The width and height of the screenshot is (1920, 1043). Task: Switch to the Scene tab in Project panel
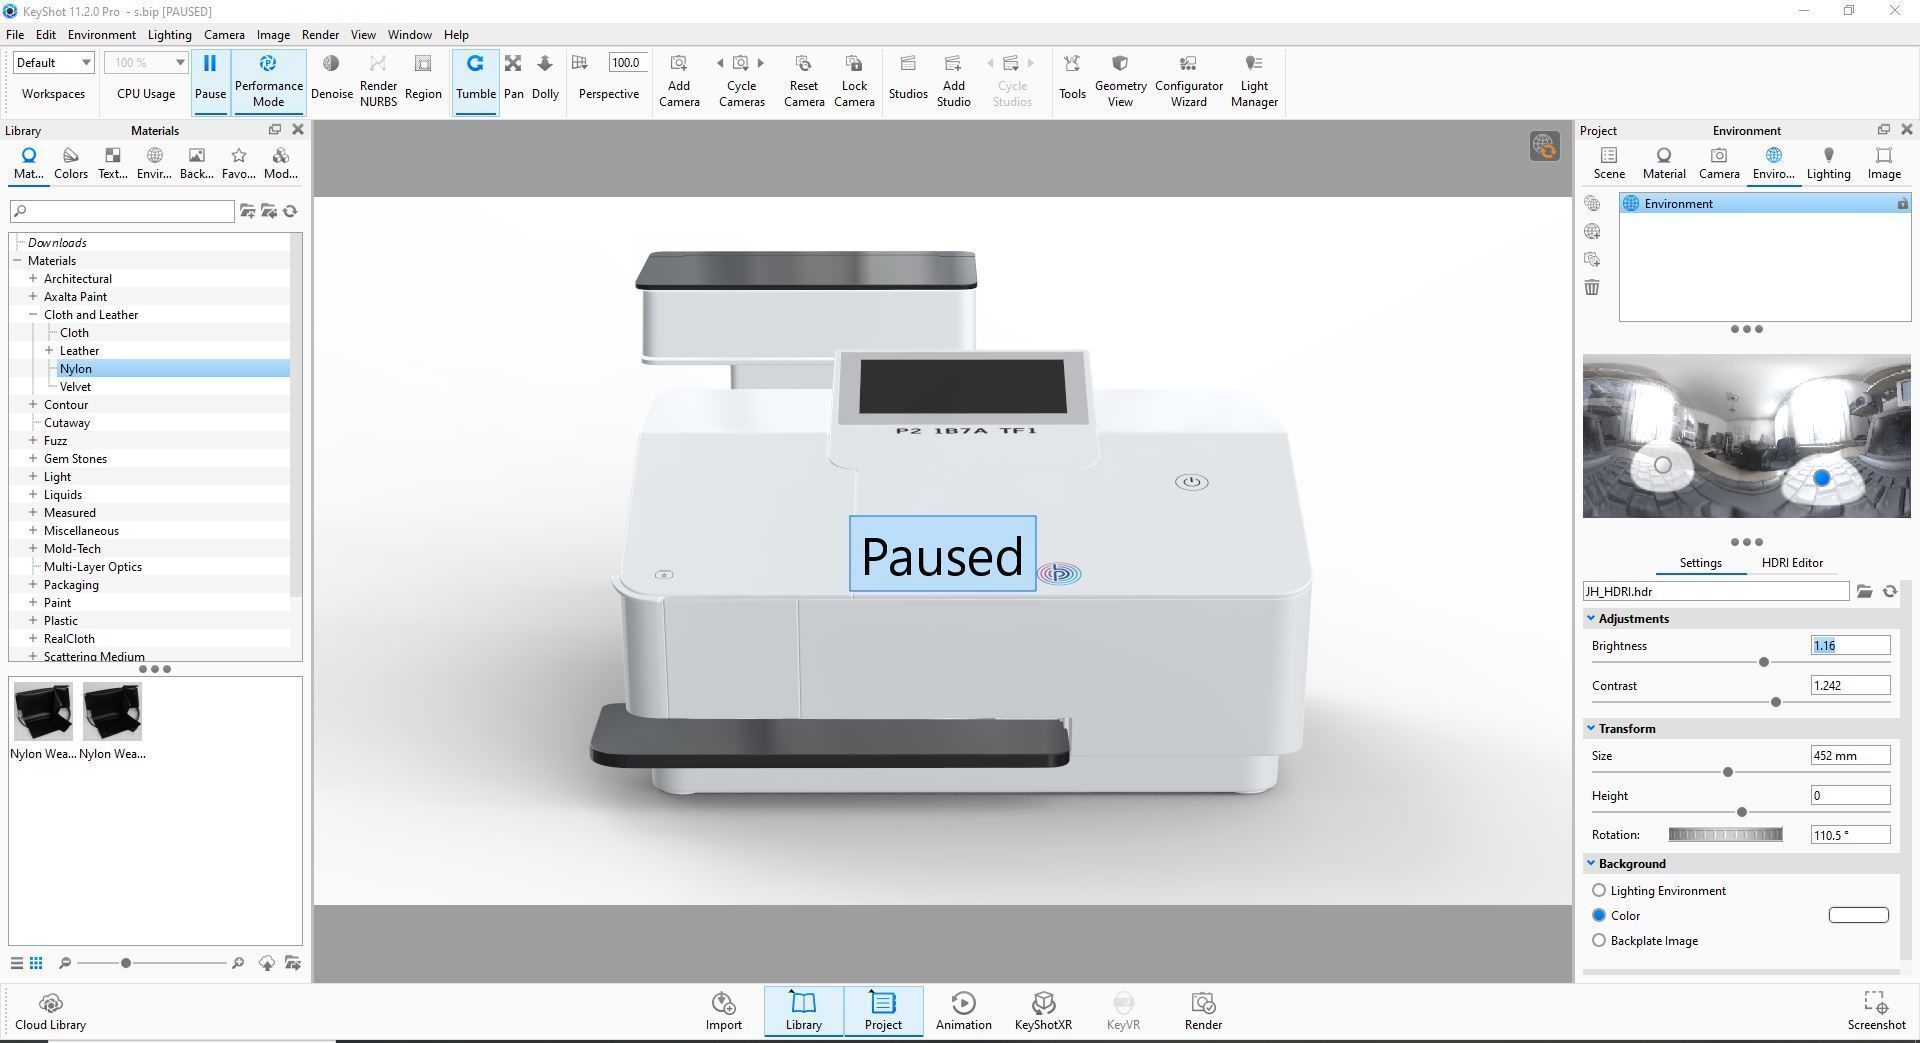pyautogui.click(x=1608, y=163)
